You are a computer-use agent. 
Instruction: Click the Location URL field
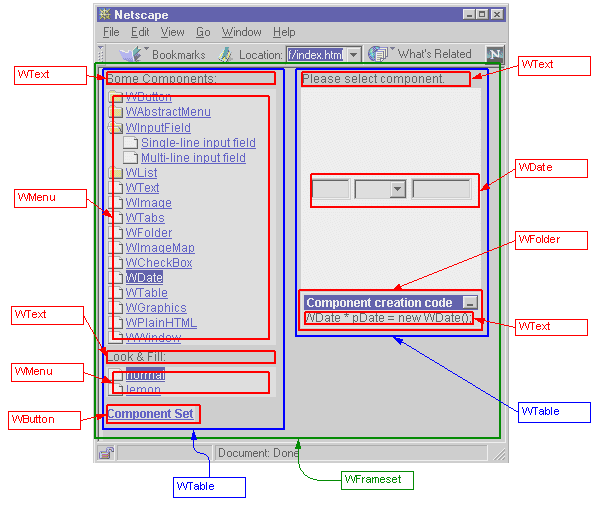[x=315, y=55]
